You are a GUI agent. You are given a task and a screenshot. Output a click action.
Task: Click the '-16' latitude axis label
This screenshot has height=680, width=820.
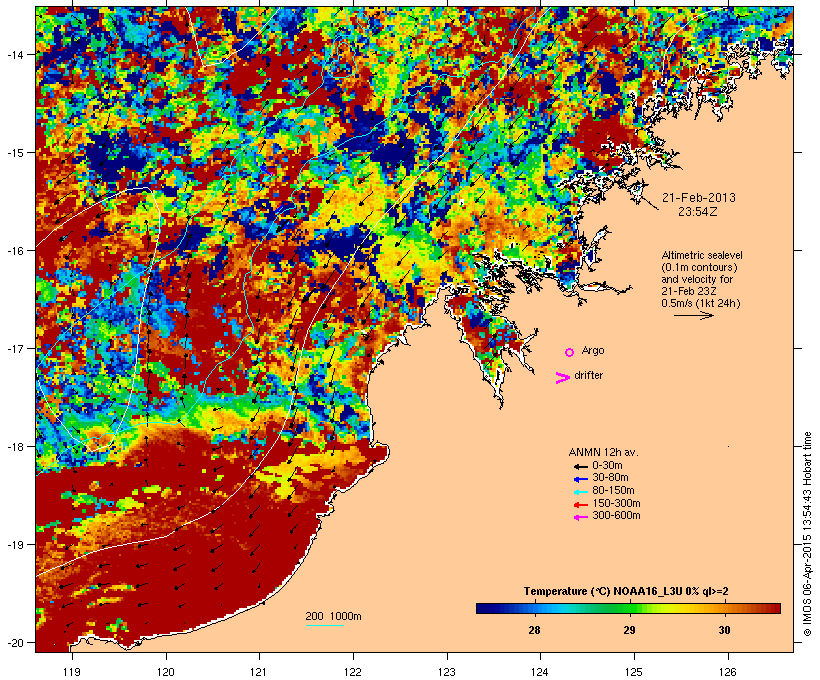coord(15,251)
